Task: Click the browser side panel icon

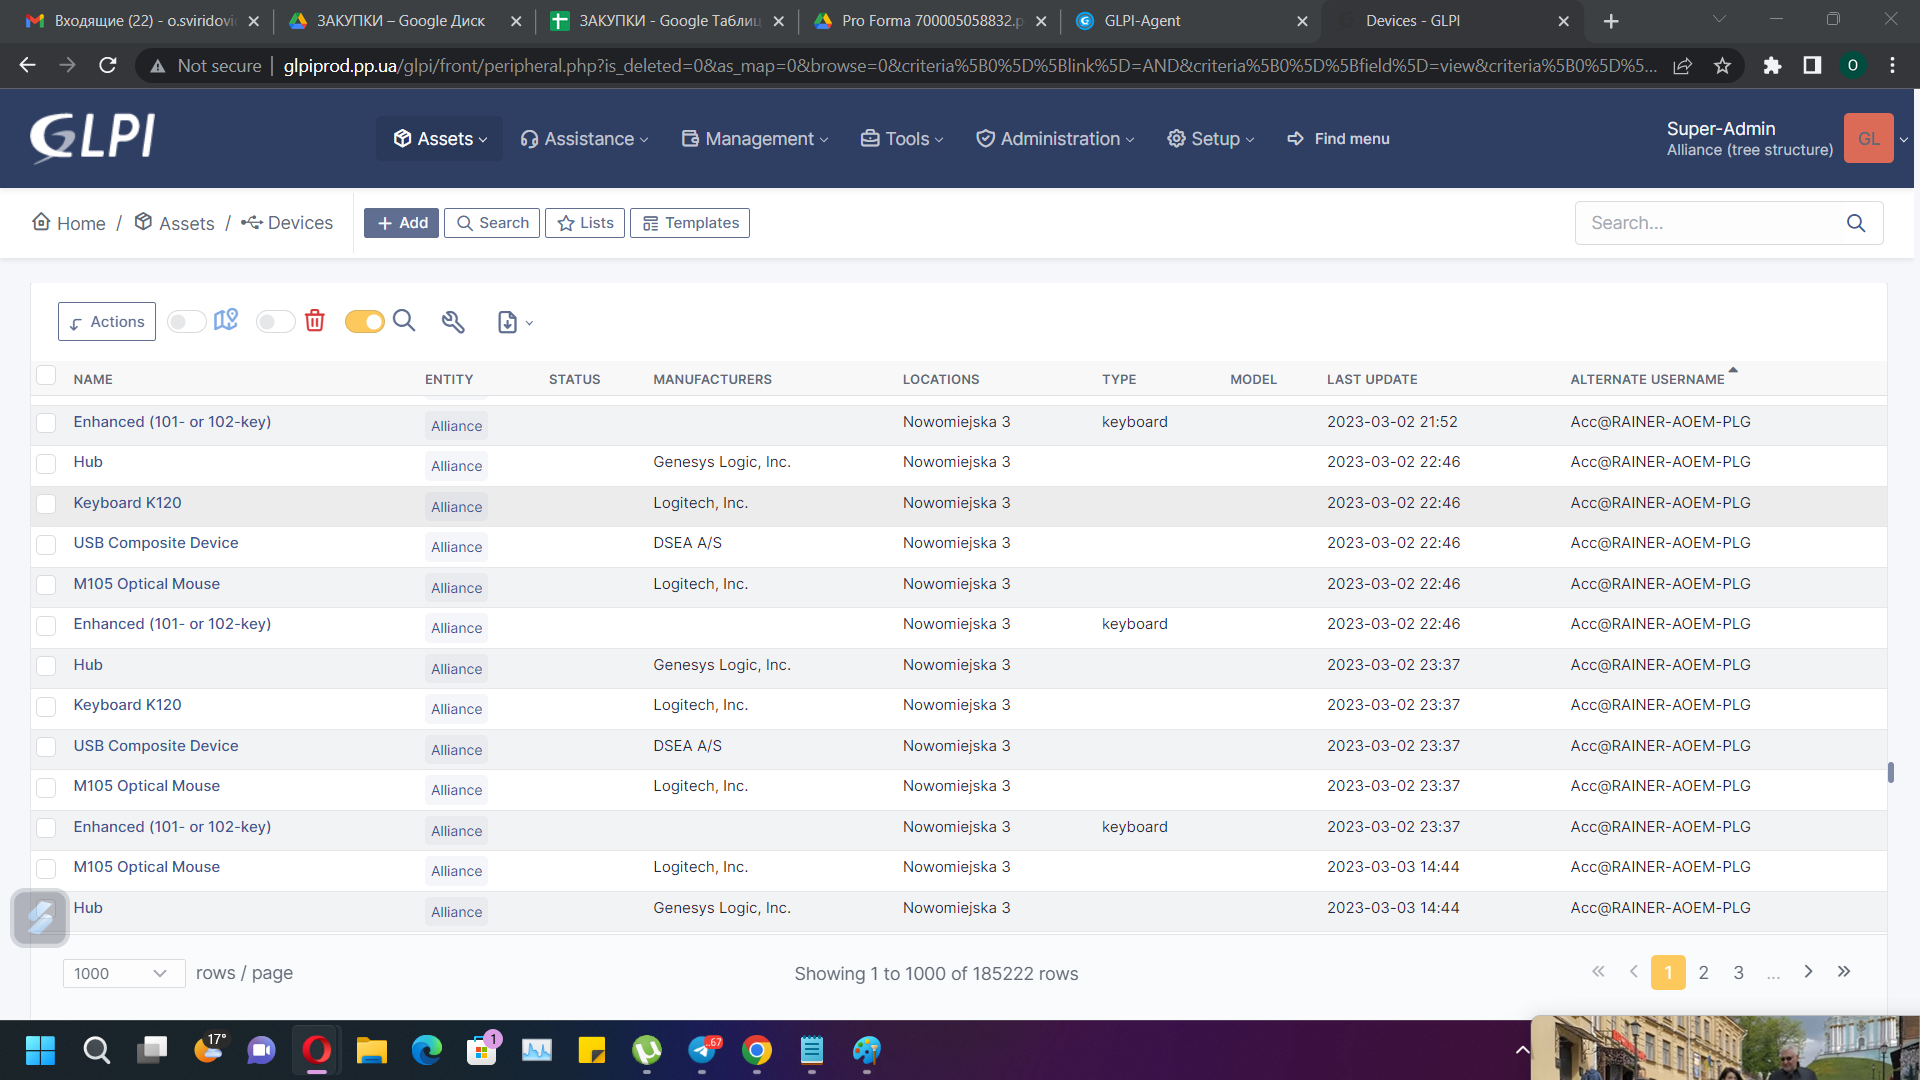Action: click(1812, 65)
